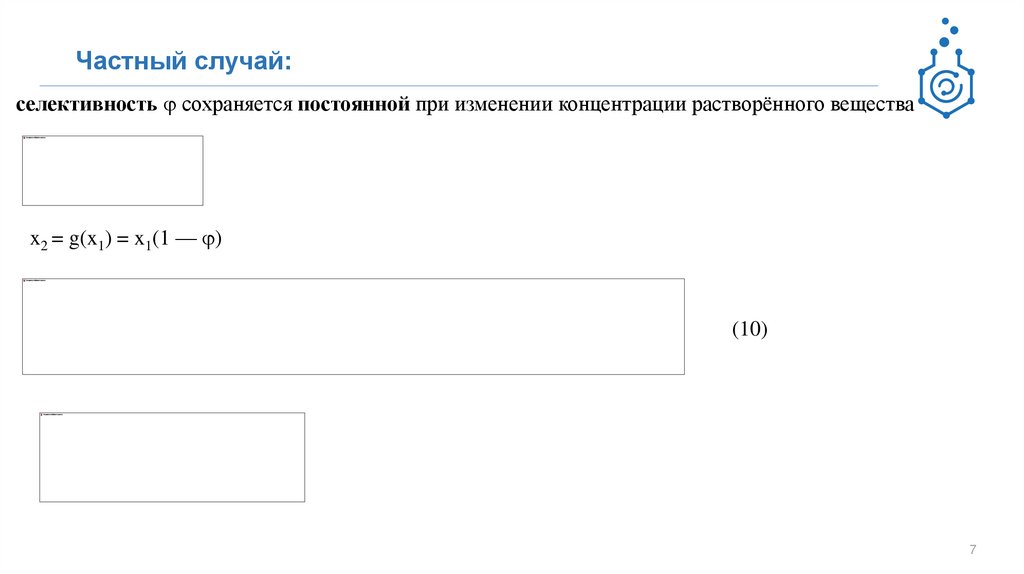Image resolution: width=1024 pixels, height=574 pixels.
Task: Click the spiral inside the flask logo
Action: [x=945, y=89]
